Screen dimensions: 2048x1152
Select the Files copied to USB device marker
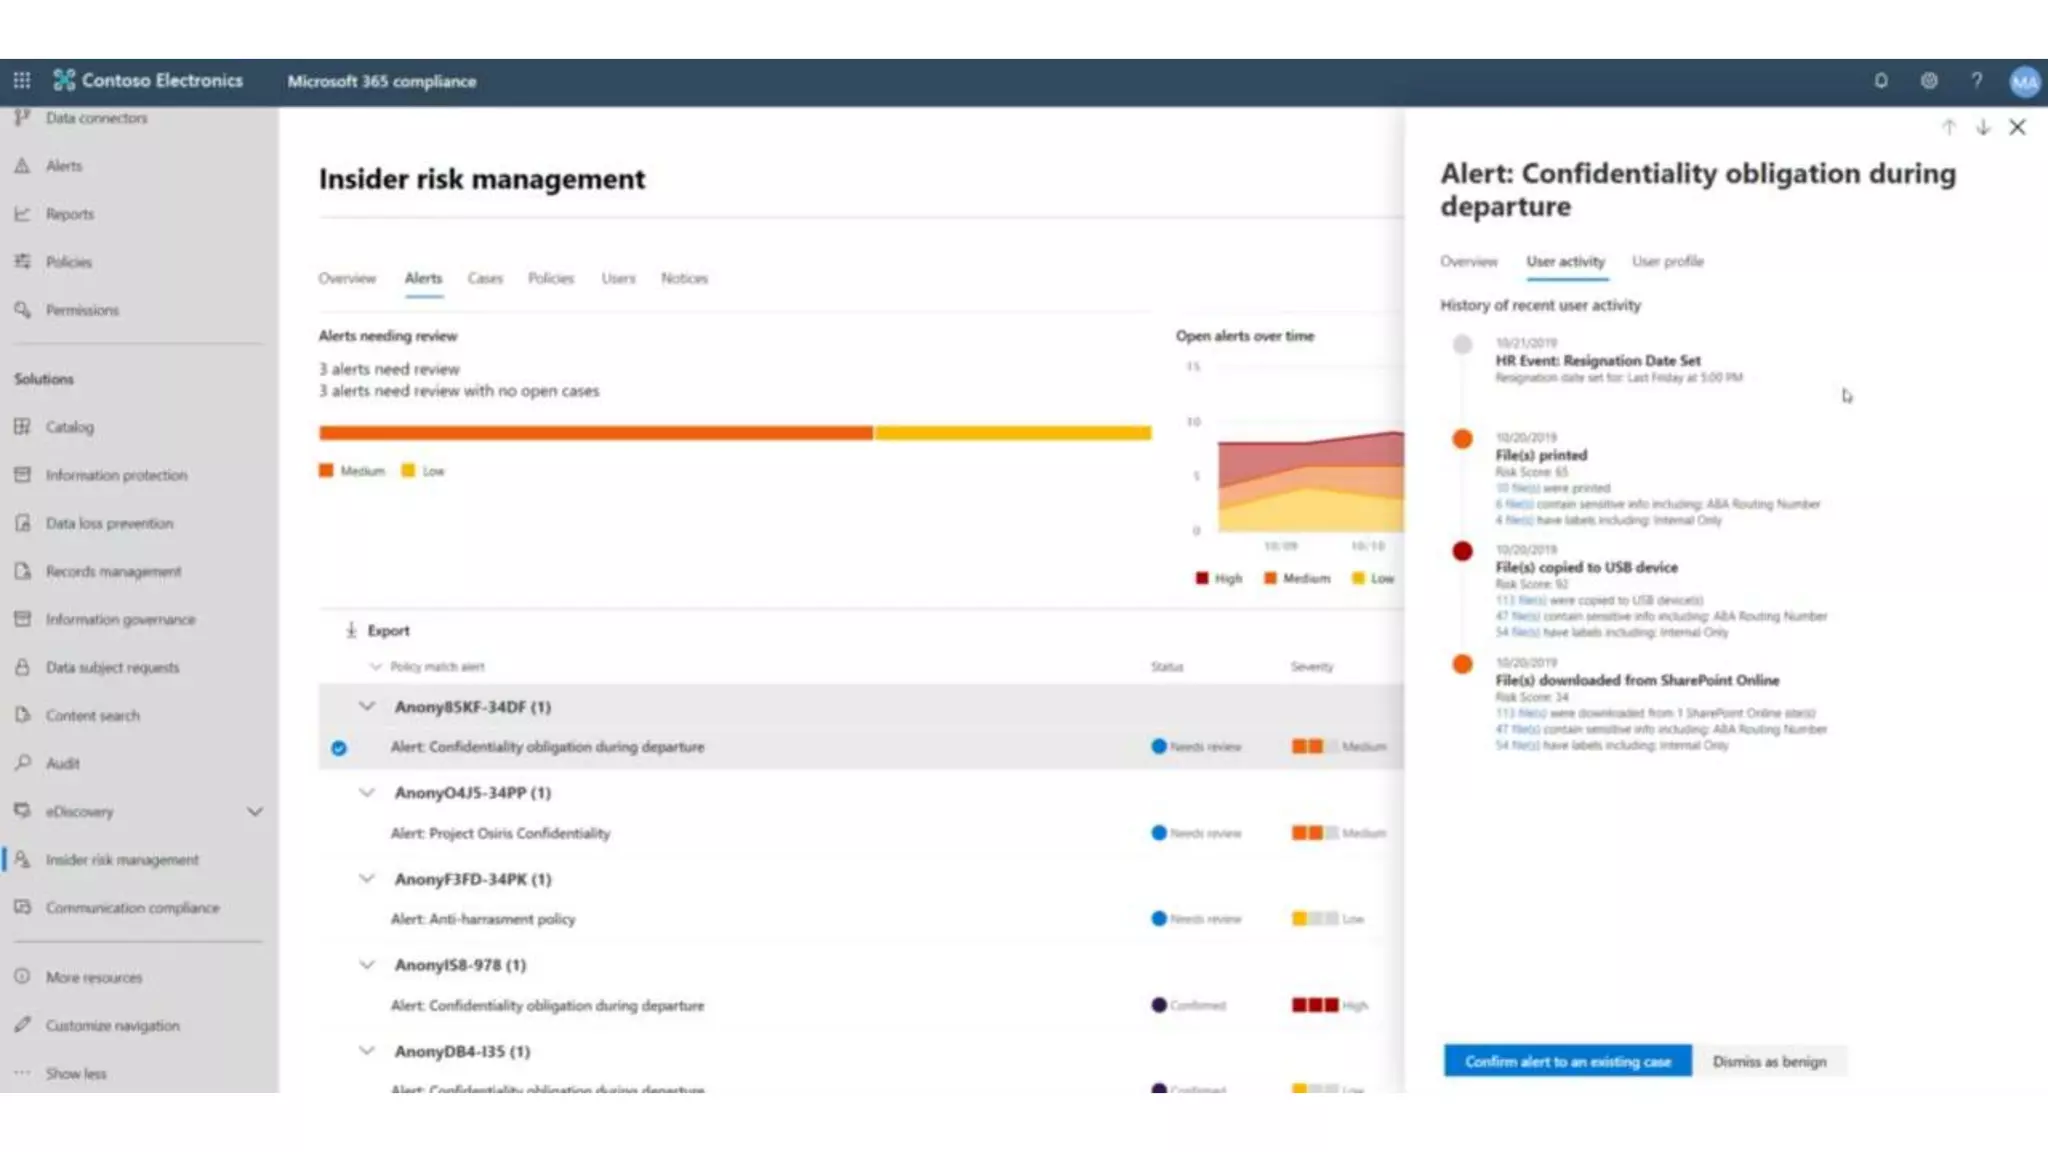[x=1462, y=551]
